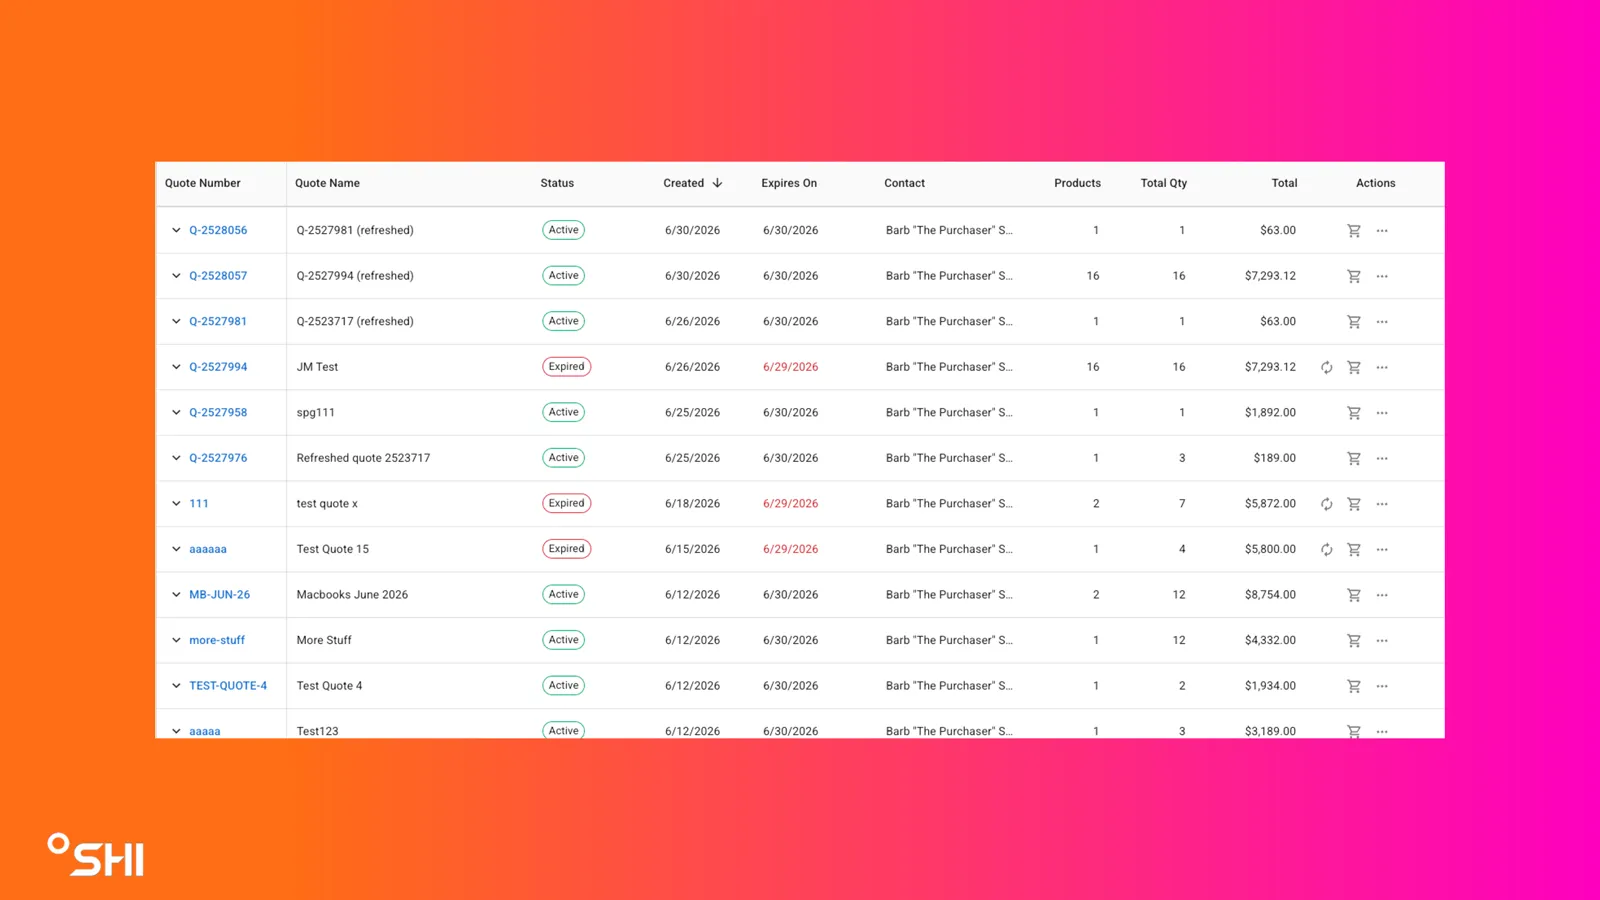
Task: Add quote Q-2527976 to cart
Action: click(1353, 458)
